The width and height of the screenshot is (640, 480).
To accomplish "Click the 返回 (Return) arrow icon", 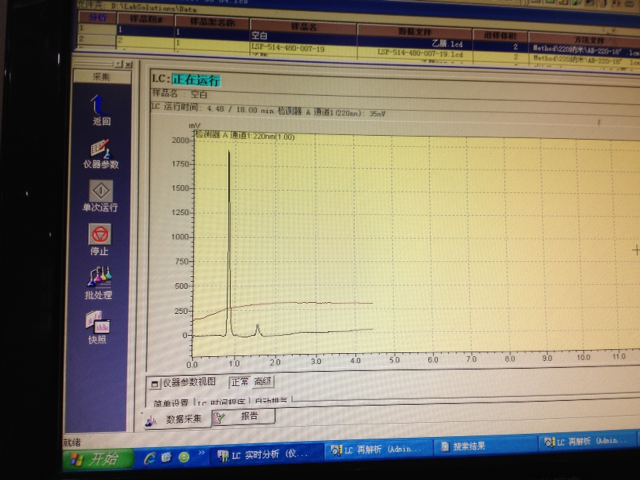I will point(99,105).
